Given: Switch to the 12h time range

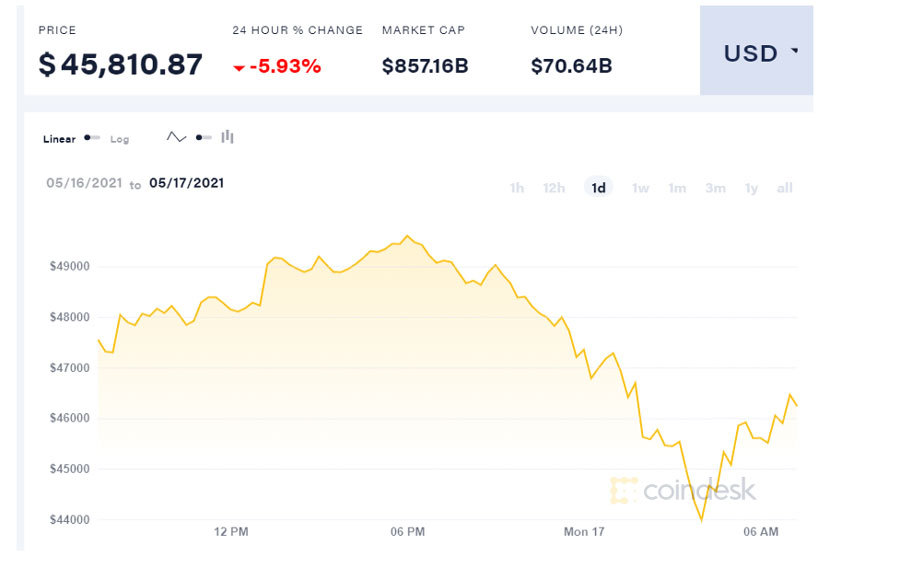Looking at the screenshot, I should 553,188.
